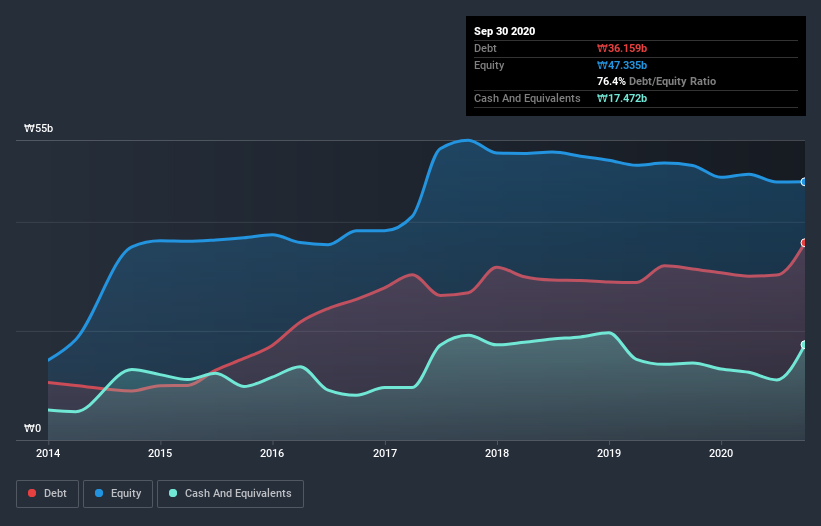Click the 76.4% Debt/Equity Ratio text
Image resolution: width=821 pixels, height=526 pixels.
(657, 82)
